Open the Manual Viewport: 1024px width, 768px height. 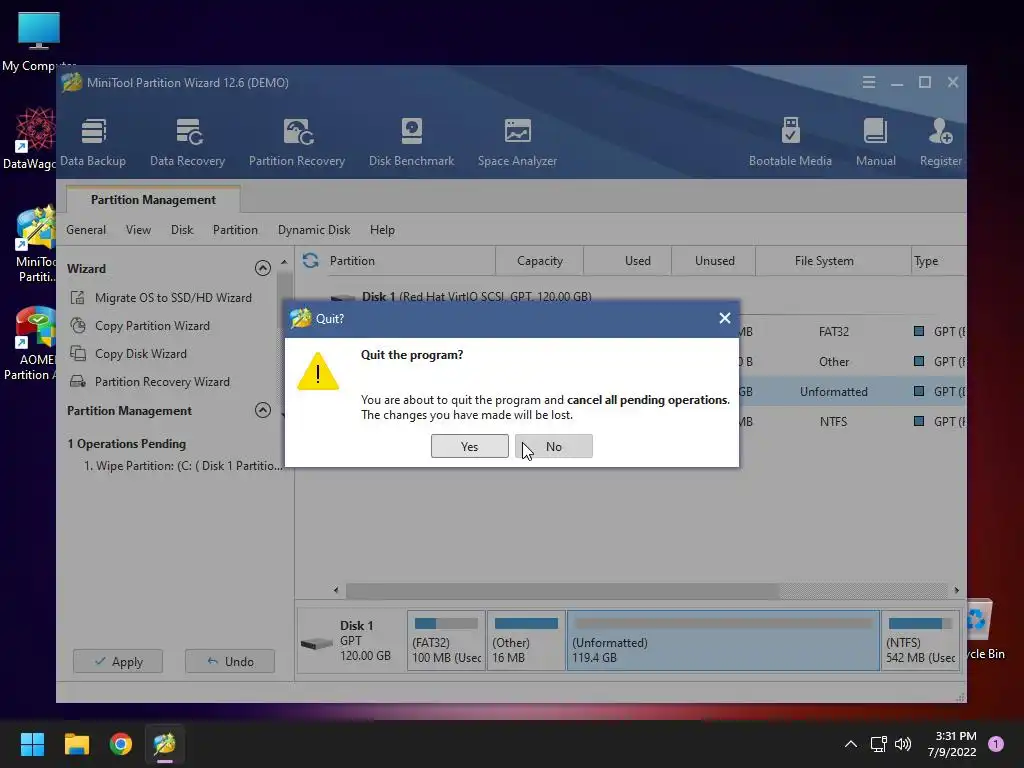(876, 142)
